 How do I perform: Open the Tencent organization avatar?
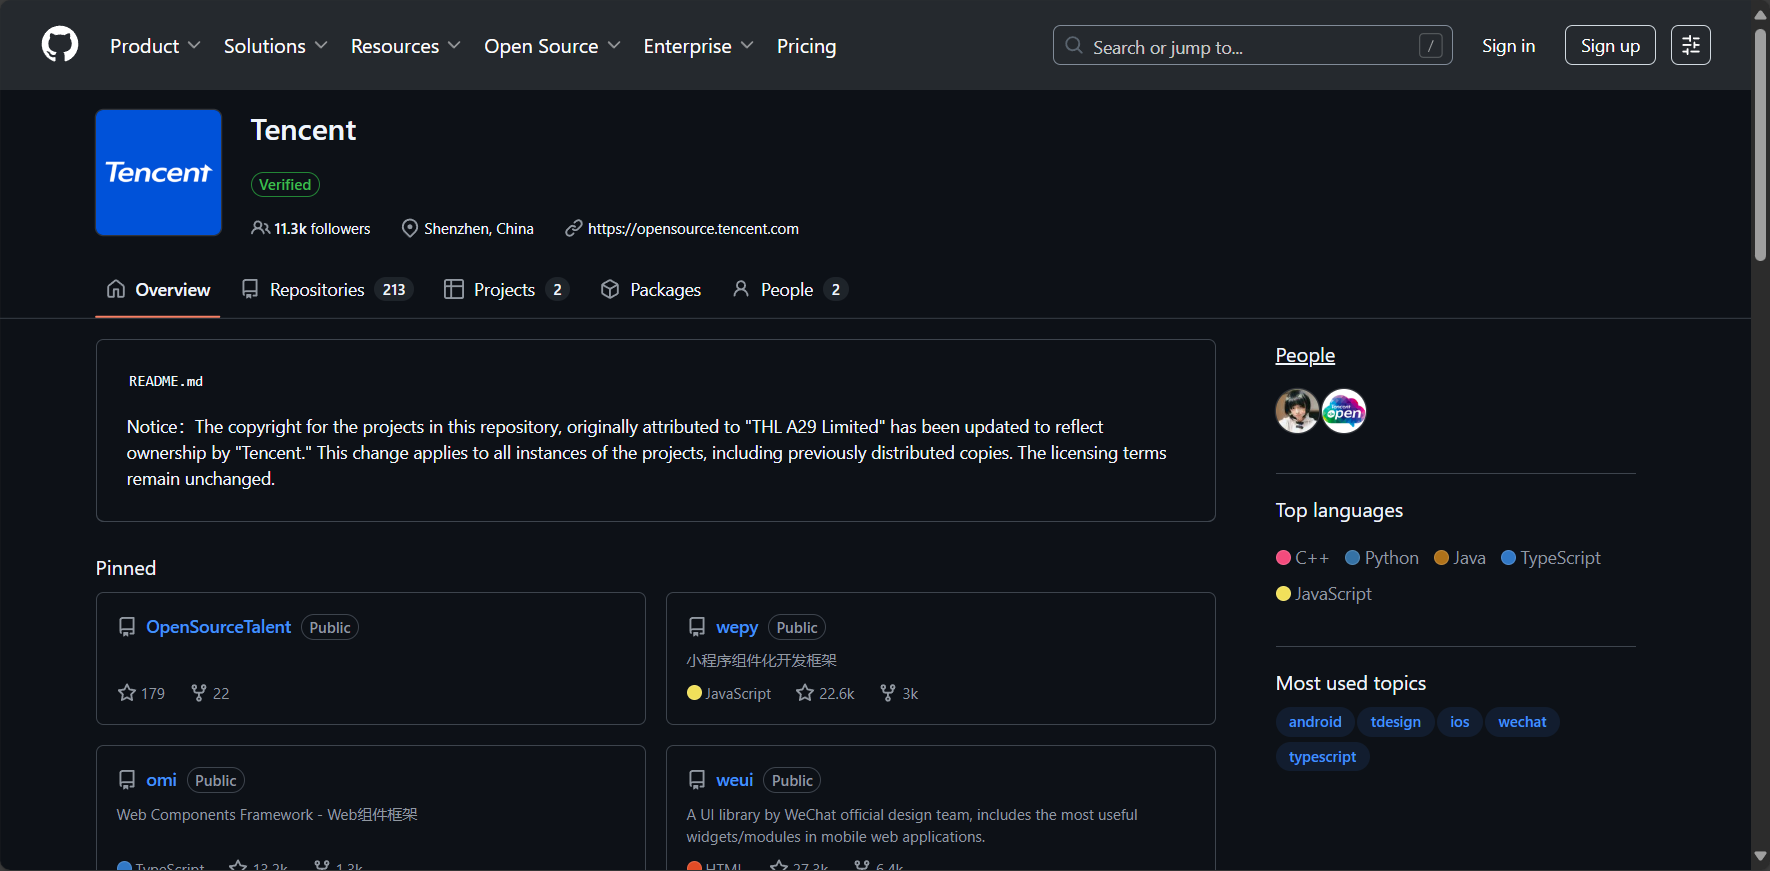tap(158, 172)
